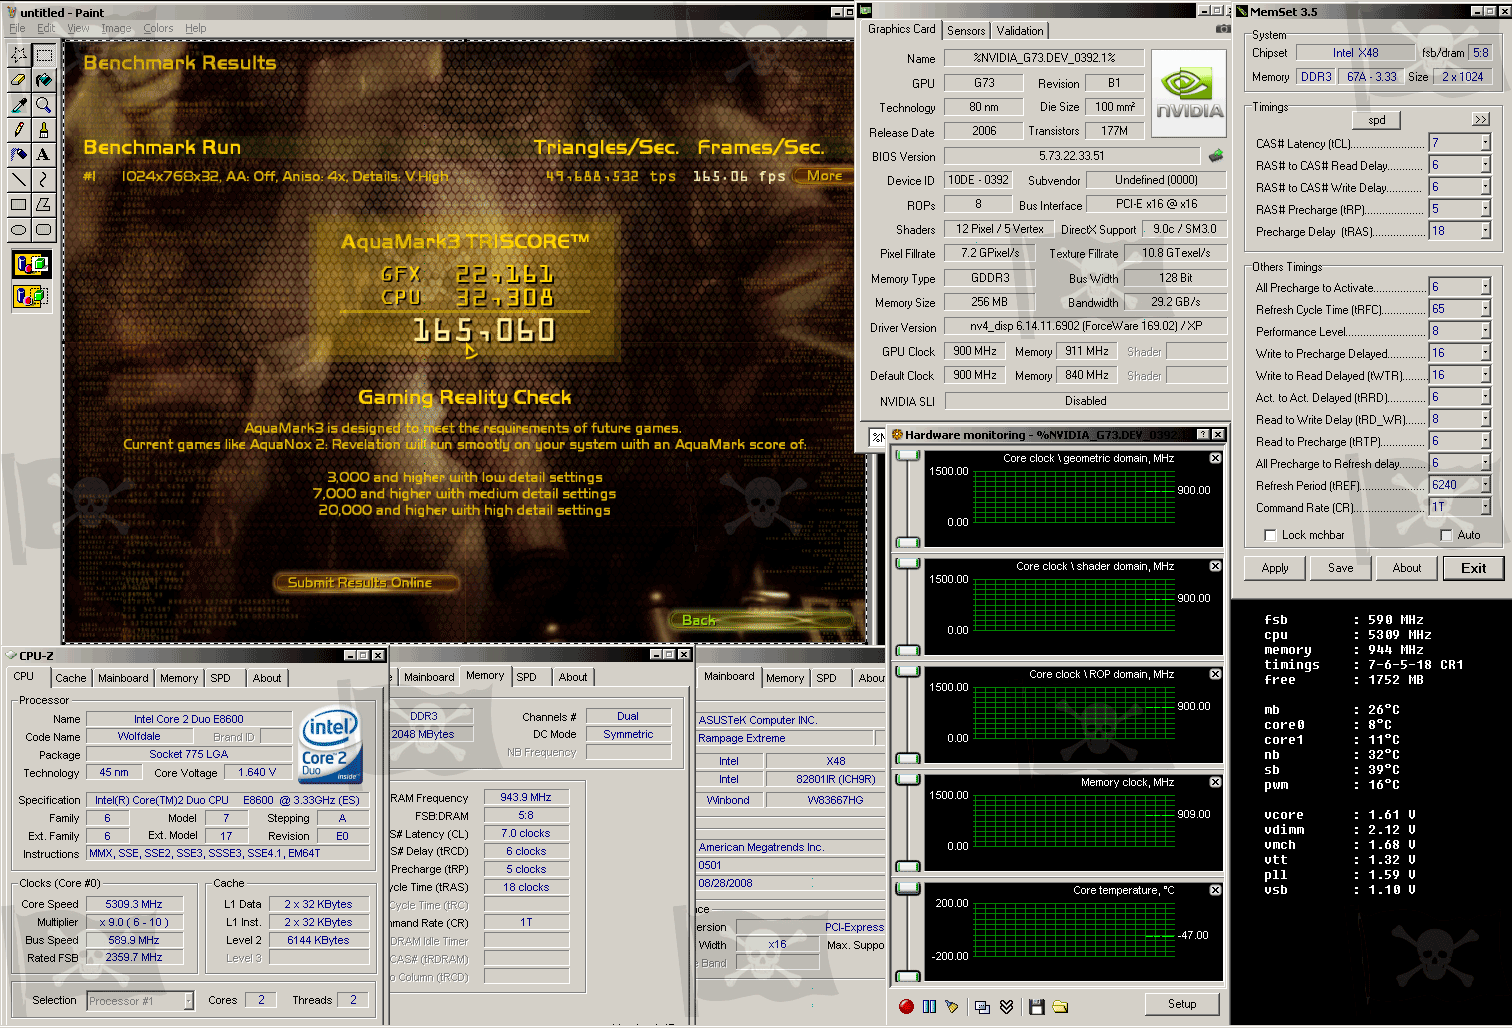The width and height of the screenshot is (1512, 1028).
Task: Pick the Airbrush spray can tool
Action: click(x=19, y=155)
